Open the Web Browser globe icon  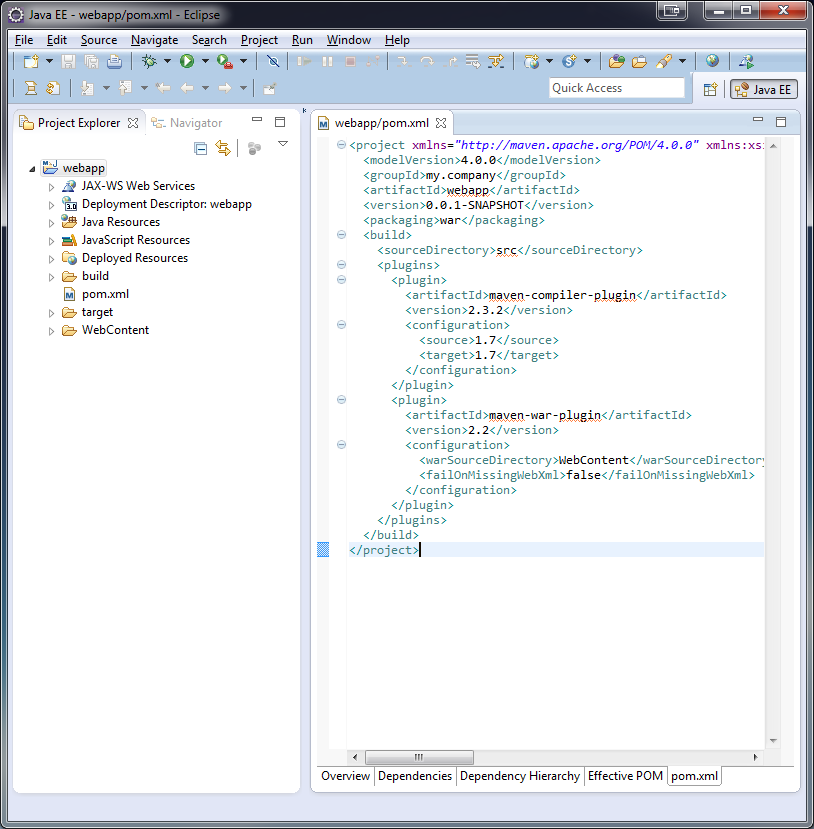pos(712,61)
